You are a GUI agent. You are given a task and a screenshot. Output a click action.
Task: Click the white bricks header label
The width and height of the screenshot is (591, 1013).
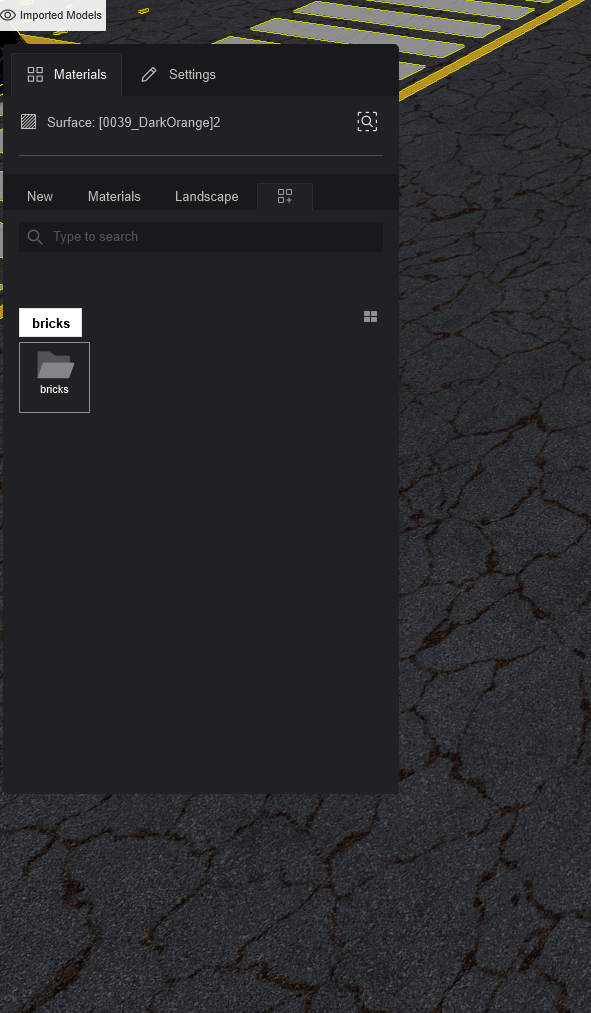(50, 322)
